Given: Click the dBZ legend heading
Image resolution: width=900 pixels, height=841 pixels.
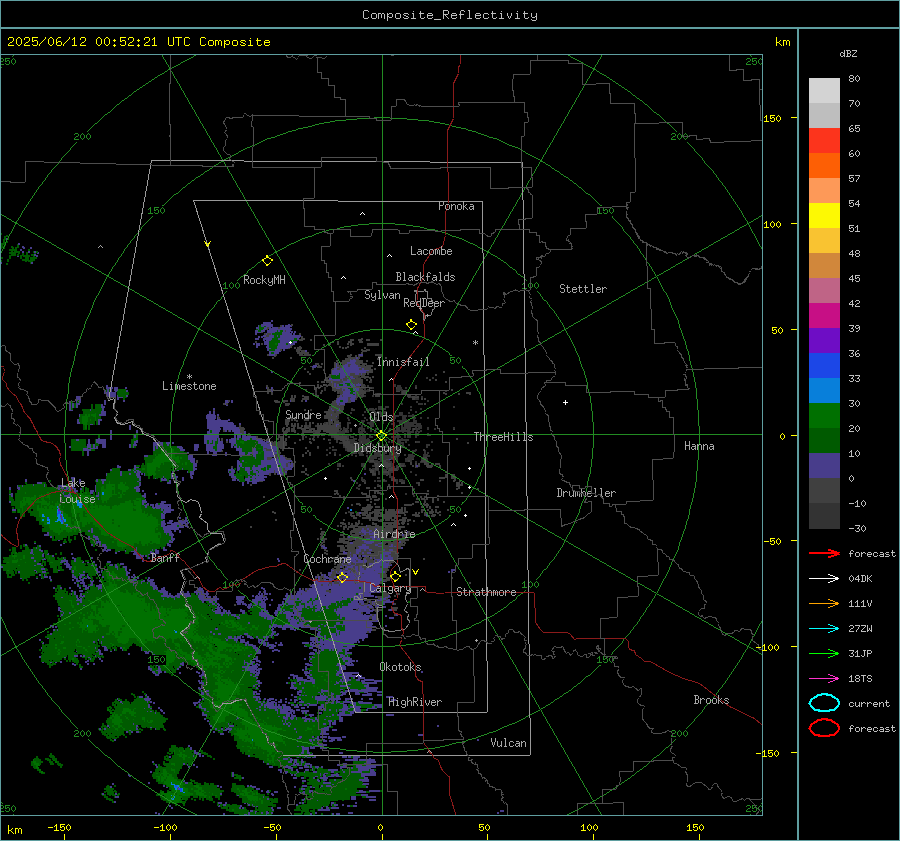Looking at the screenshot, I should (x=848, y=54).
